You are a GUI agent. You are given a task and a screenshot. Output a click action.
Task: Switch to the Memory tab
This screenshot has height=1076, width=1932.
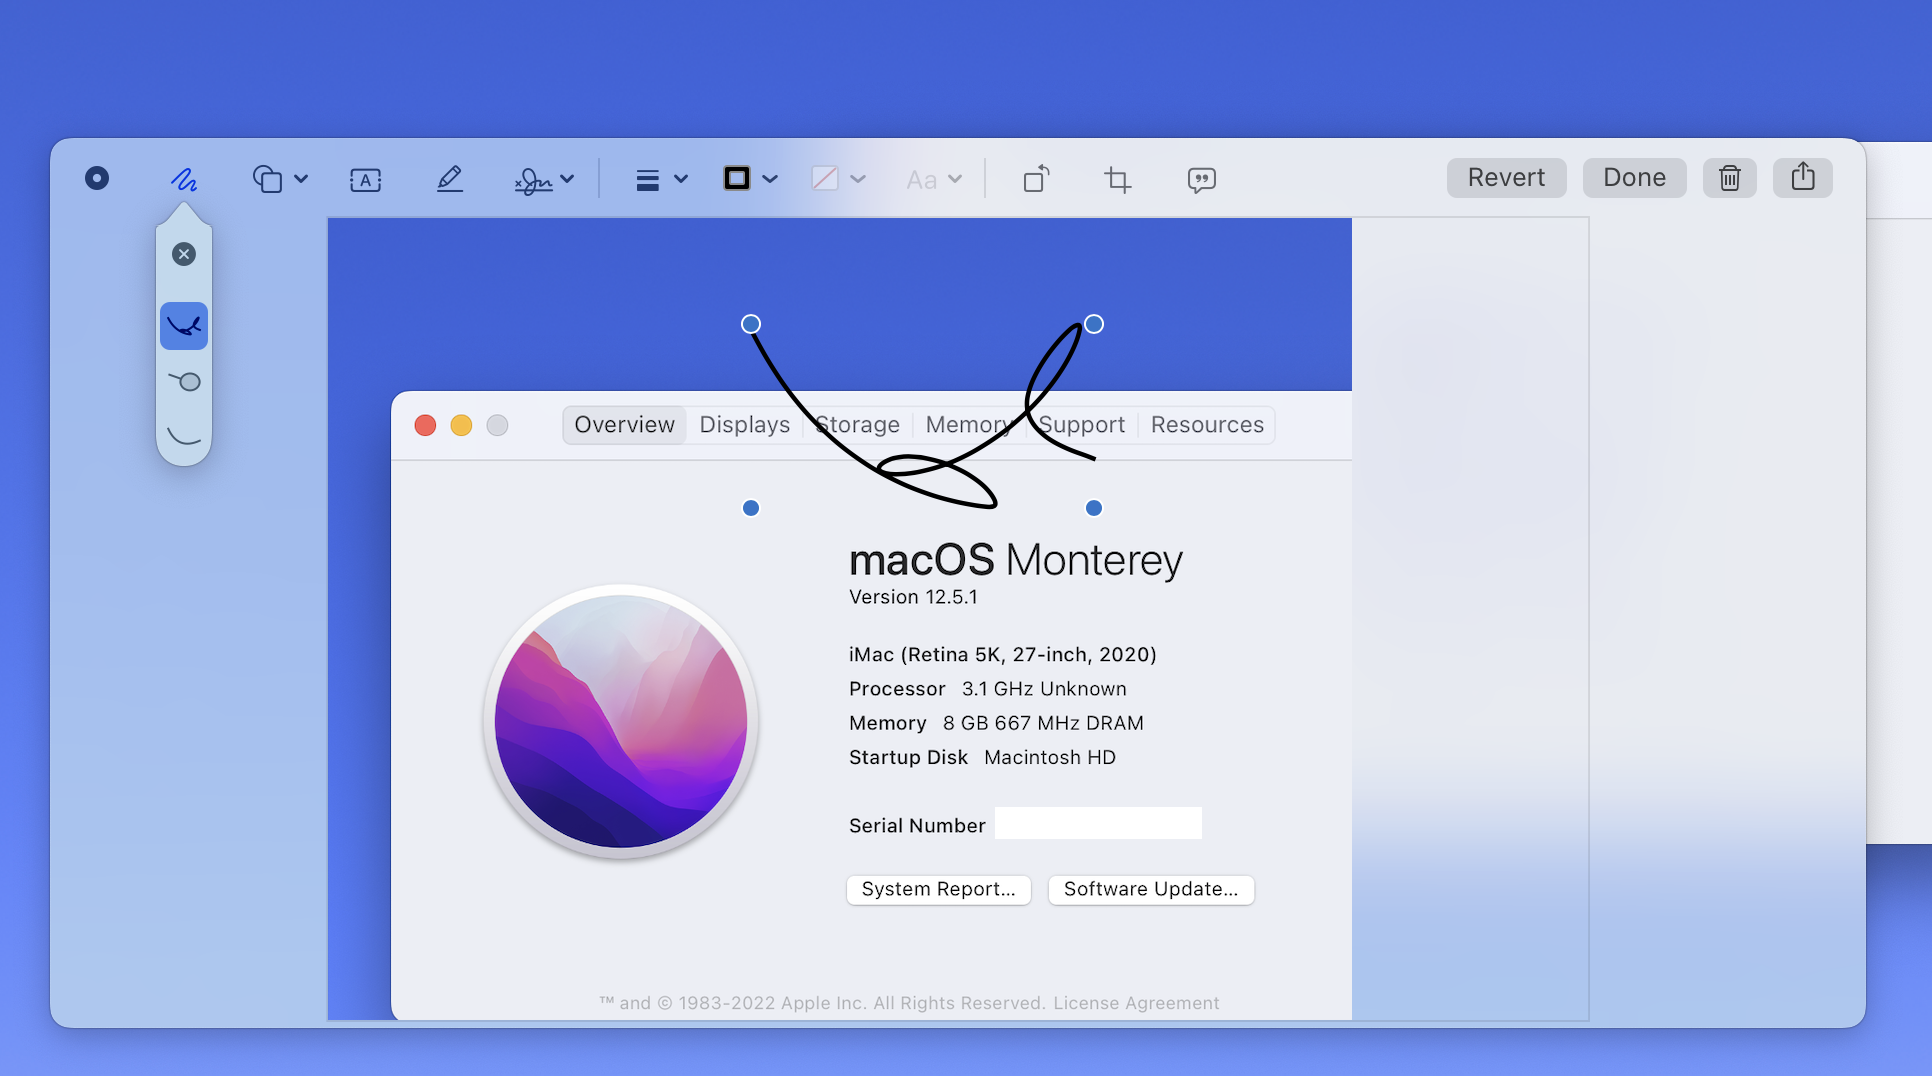[x=969, y=425]
